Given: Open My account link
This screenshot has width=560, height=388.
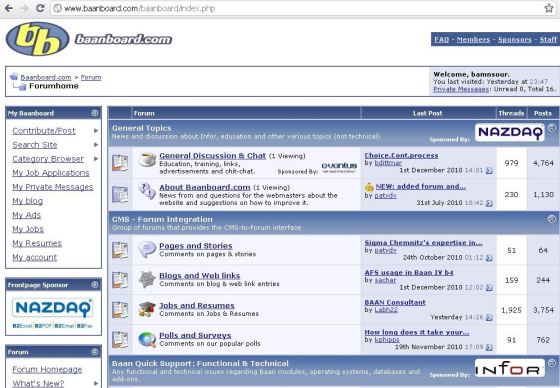Looking at the screenshot, I should click(x=34, y=257).
